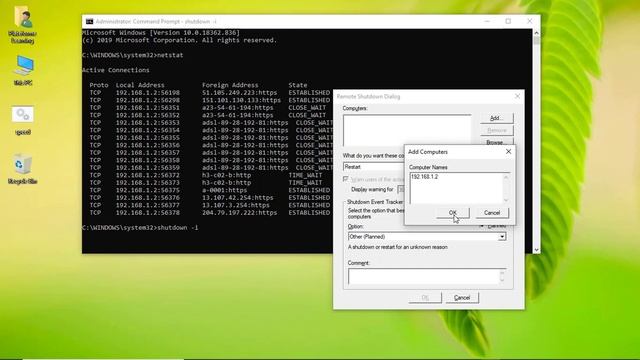Click Add button in Remote Shutdown Dialog

tap(497, 118)
